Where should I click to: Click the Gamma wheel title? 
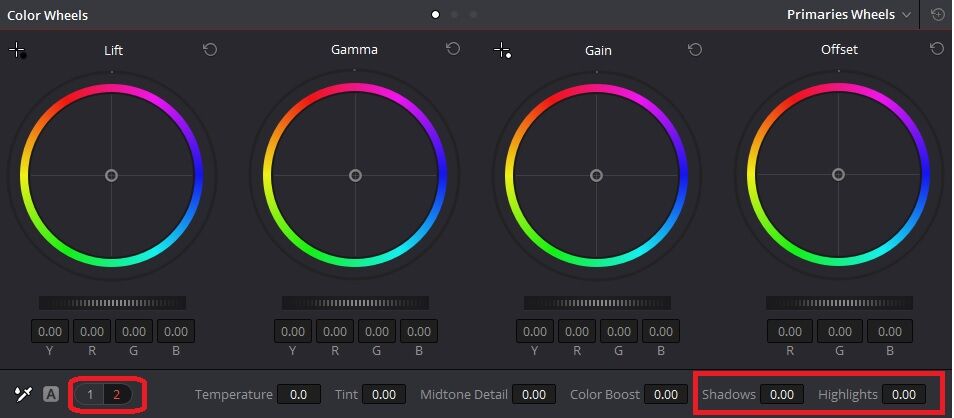[x=354, y=49]
